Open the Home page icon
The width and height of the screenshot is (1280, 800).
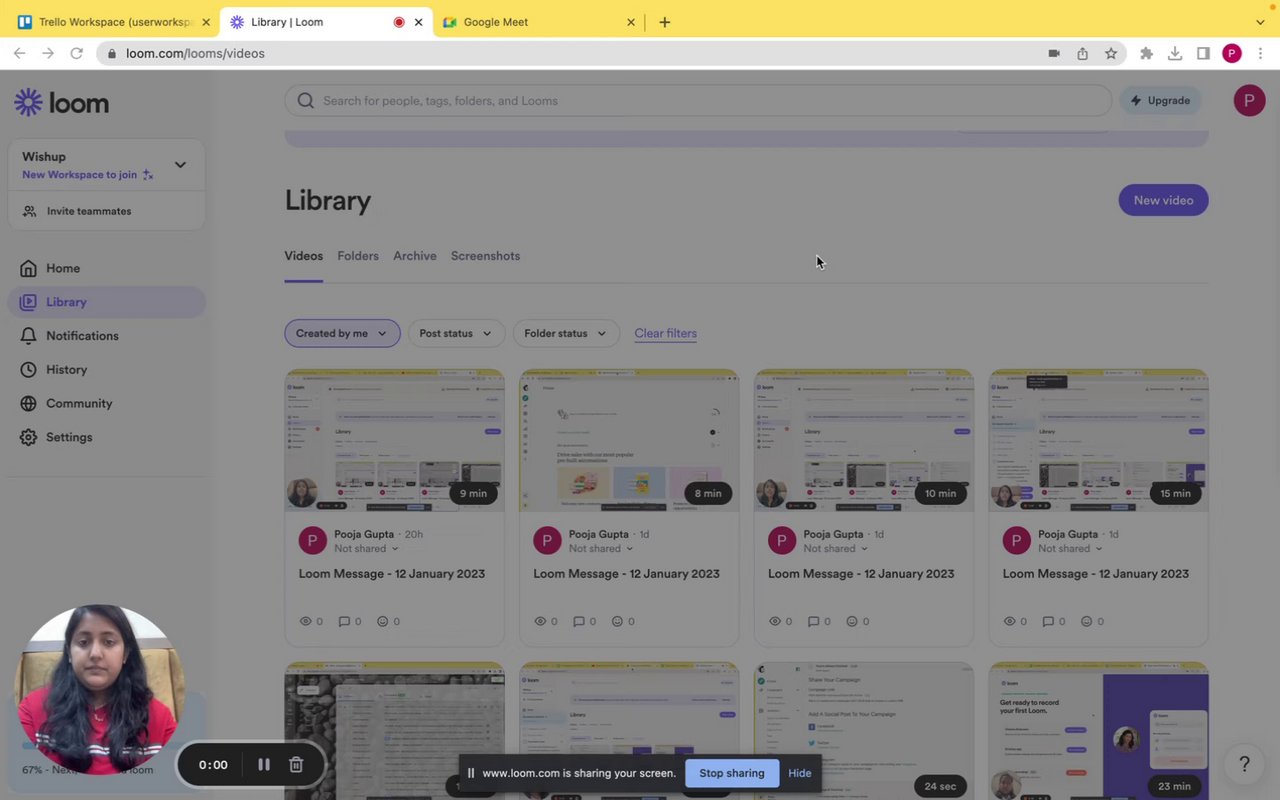pos(28,268)
